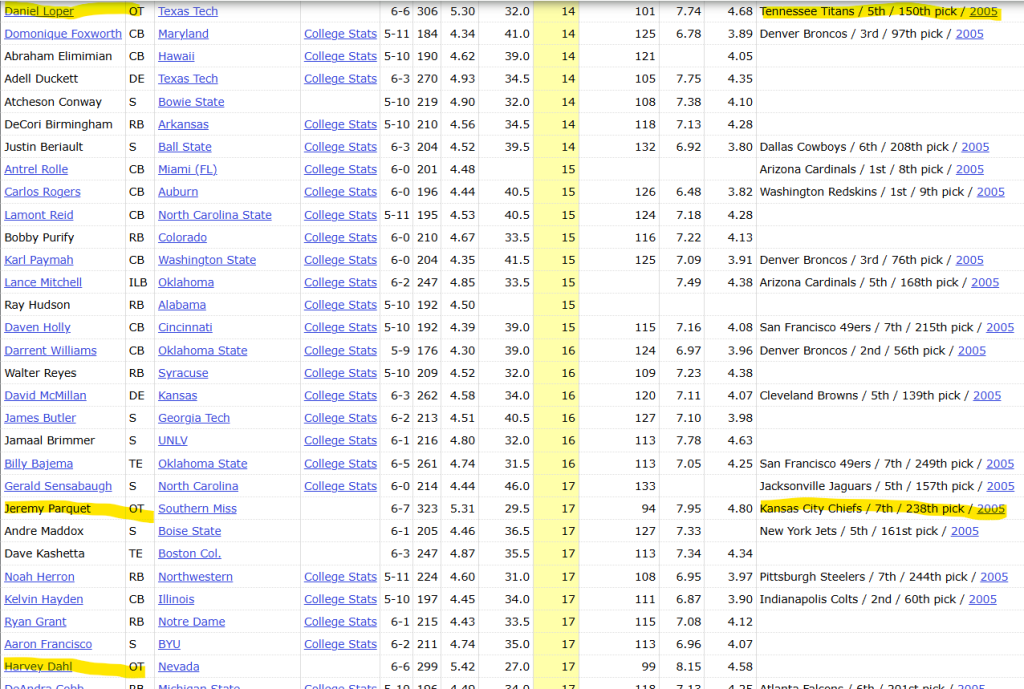1024x689 pixels.
Task: Visit the Nevada college link
Action: pyautogui.click(x=179, y=667)
